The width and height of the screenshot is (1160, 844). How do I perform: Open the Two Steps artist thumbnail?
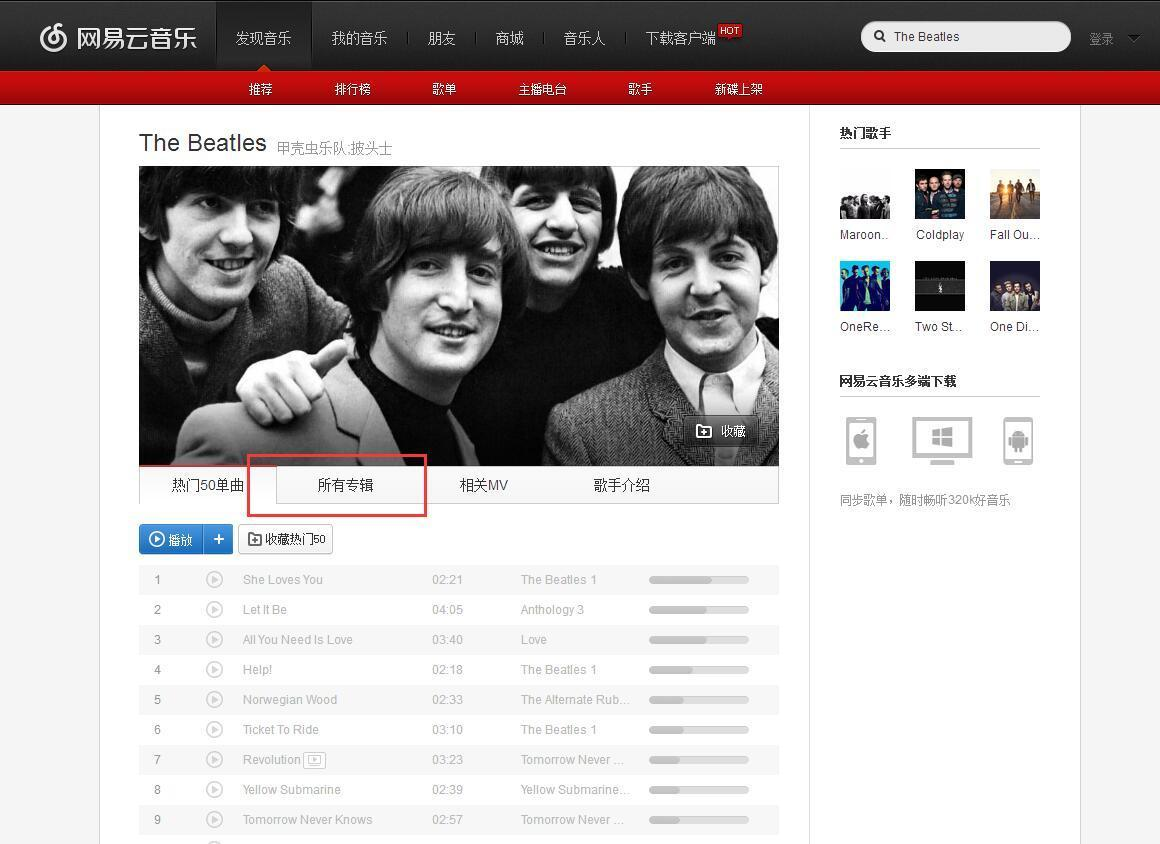point(940,286)
